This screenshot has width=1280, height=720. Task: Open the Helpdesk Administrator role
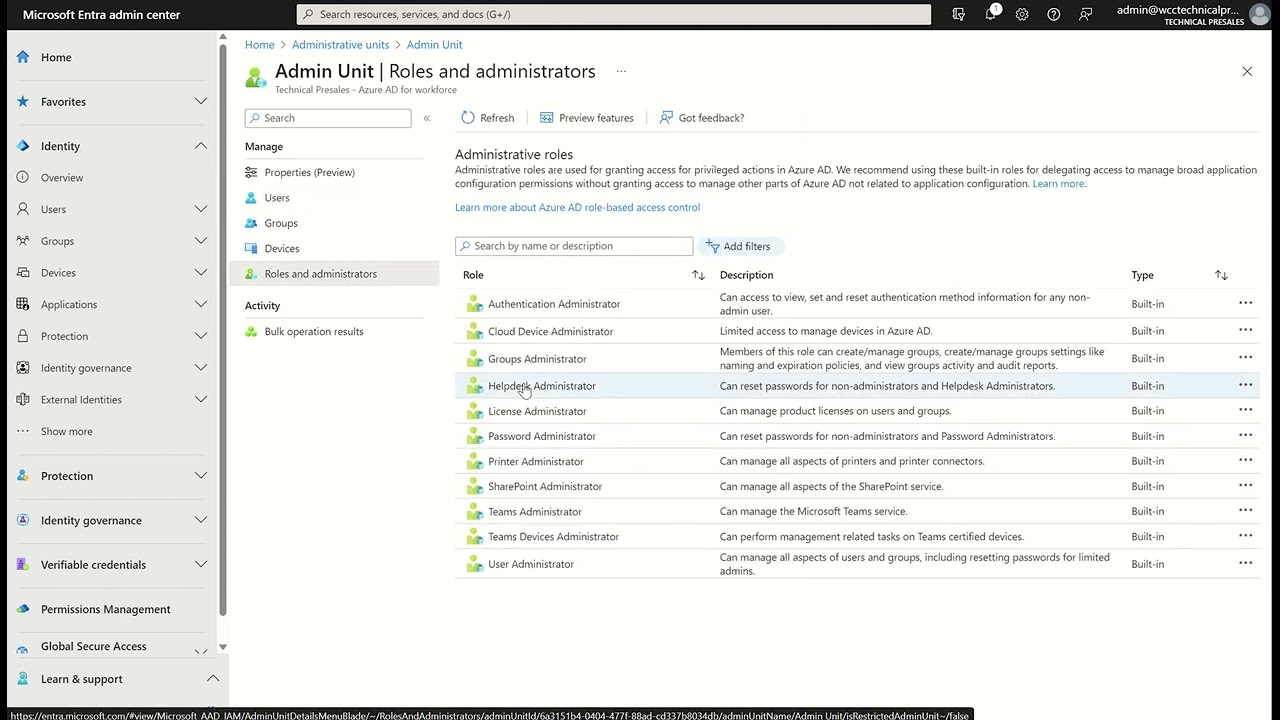tap(541, 386)
